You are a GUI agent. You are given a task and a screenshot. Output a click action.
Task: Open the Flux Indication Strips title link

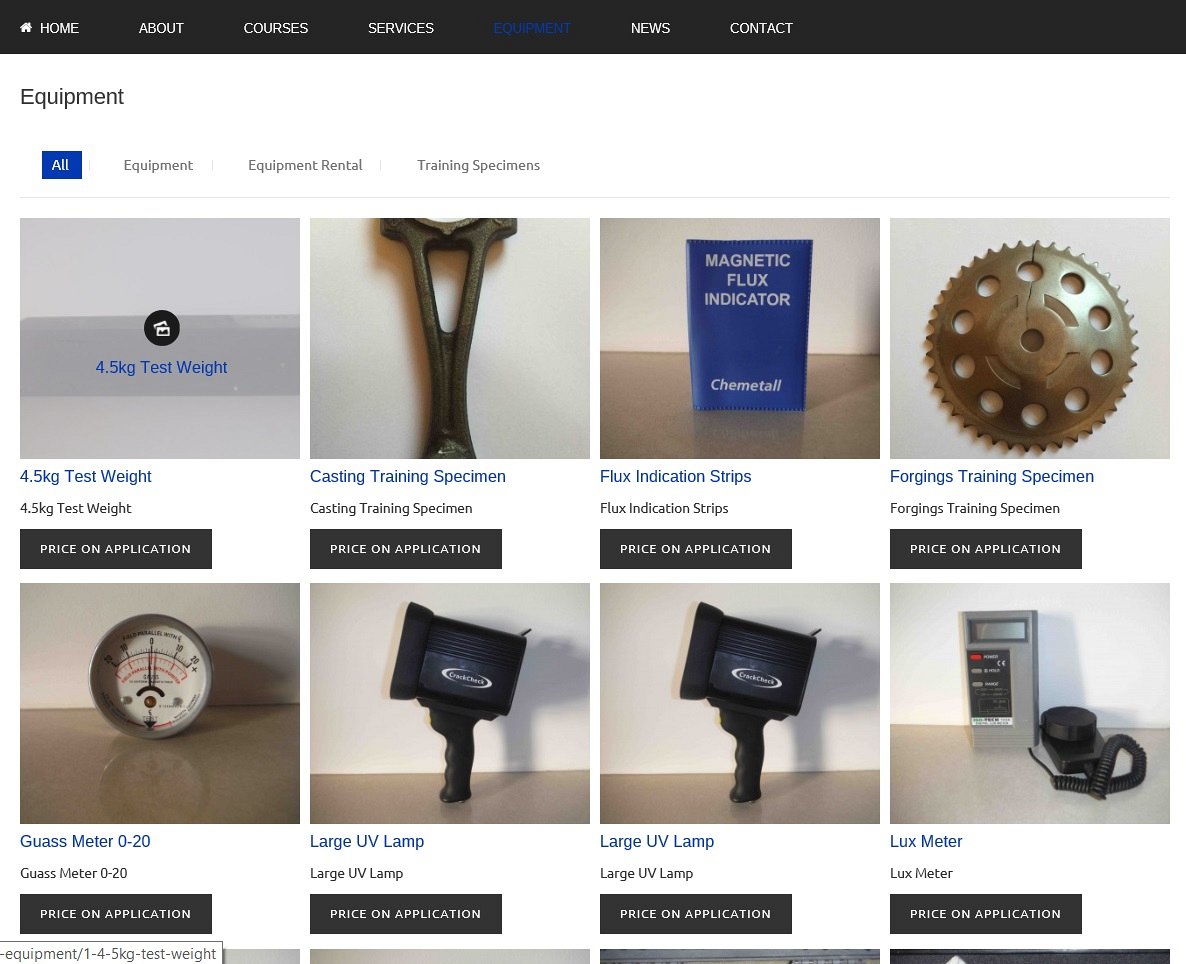pos(675,477)
